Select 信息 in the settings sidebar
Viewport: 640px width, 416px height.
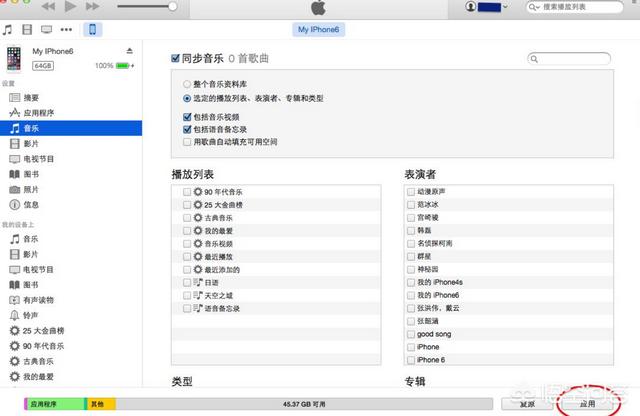31,204
